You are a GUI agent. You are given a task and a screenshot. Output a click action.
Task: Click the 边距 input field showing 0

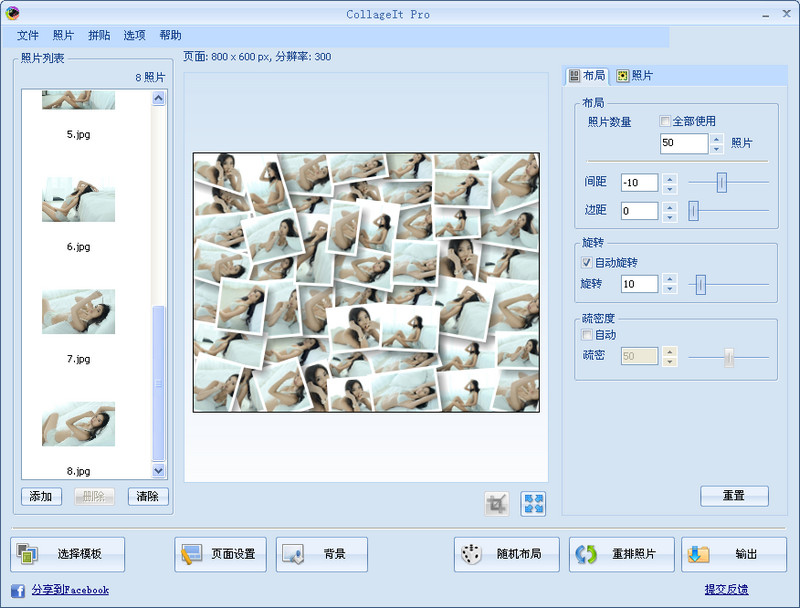[x=640, y=211]
